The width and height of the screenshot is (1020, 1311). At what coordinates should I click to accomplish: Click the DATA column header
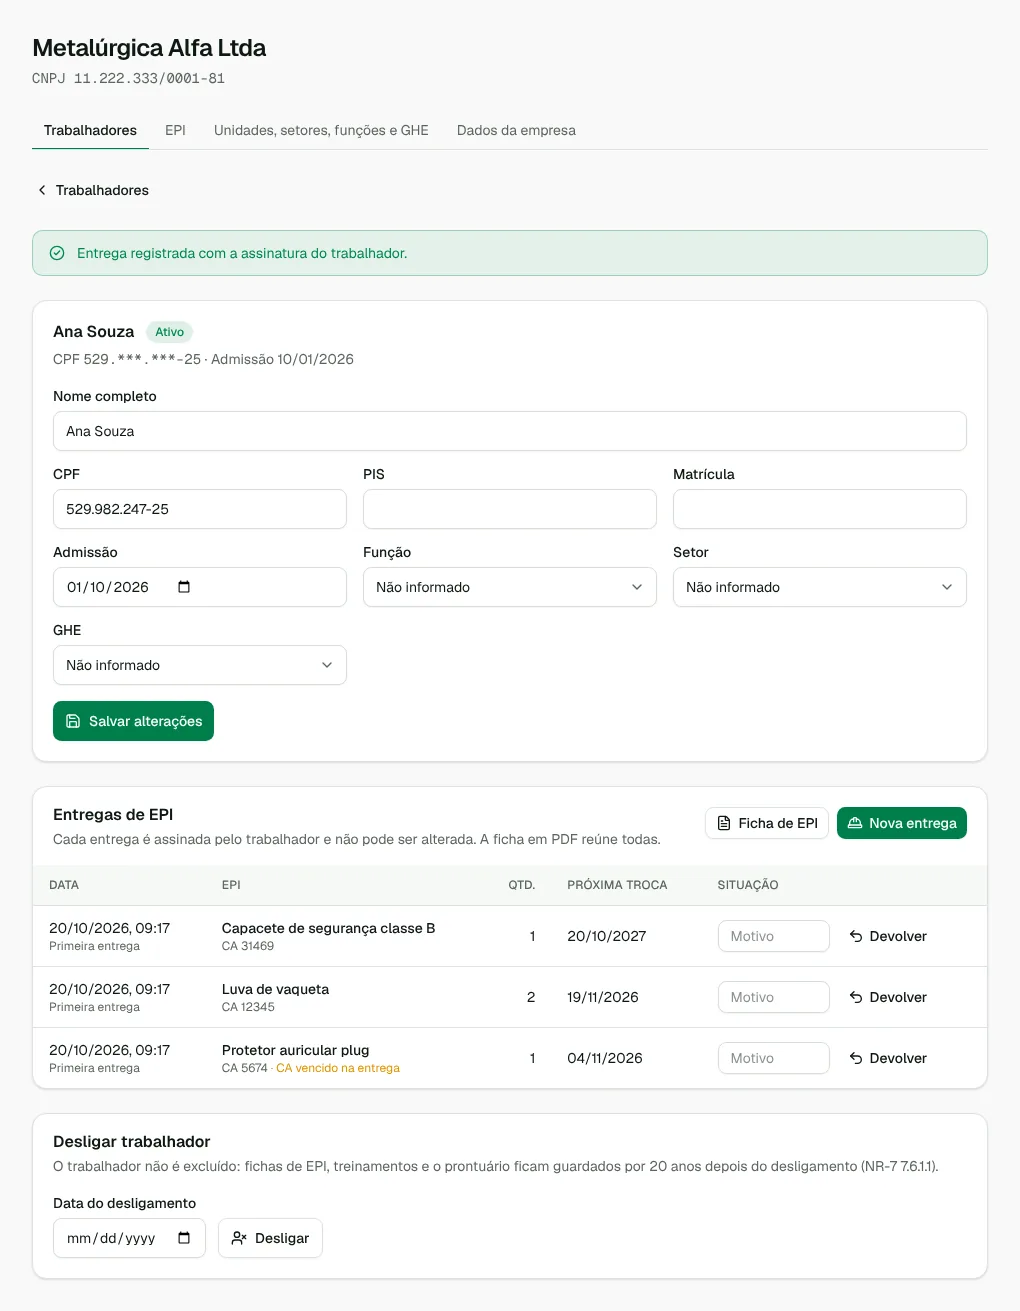(x=64, y=885)
